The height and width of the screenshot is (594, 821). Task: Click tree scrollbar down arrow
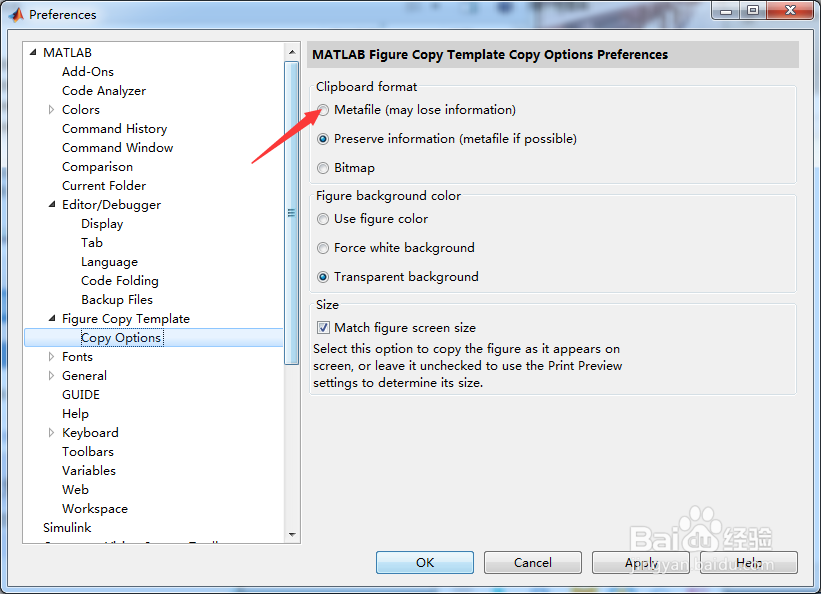coord(292,535)
